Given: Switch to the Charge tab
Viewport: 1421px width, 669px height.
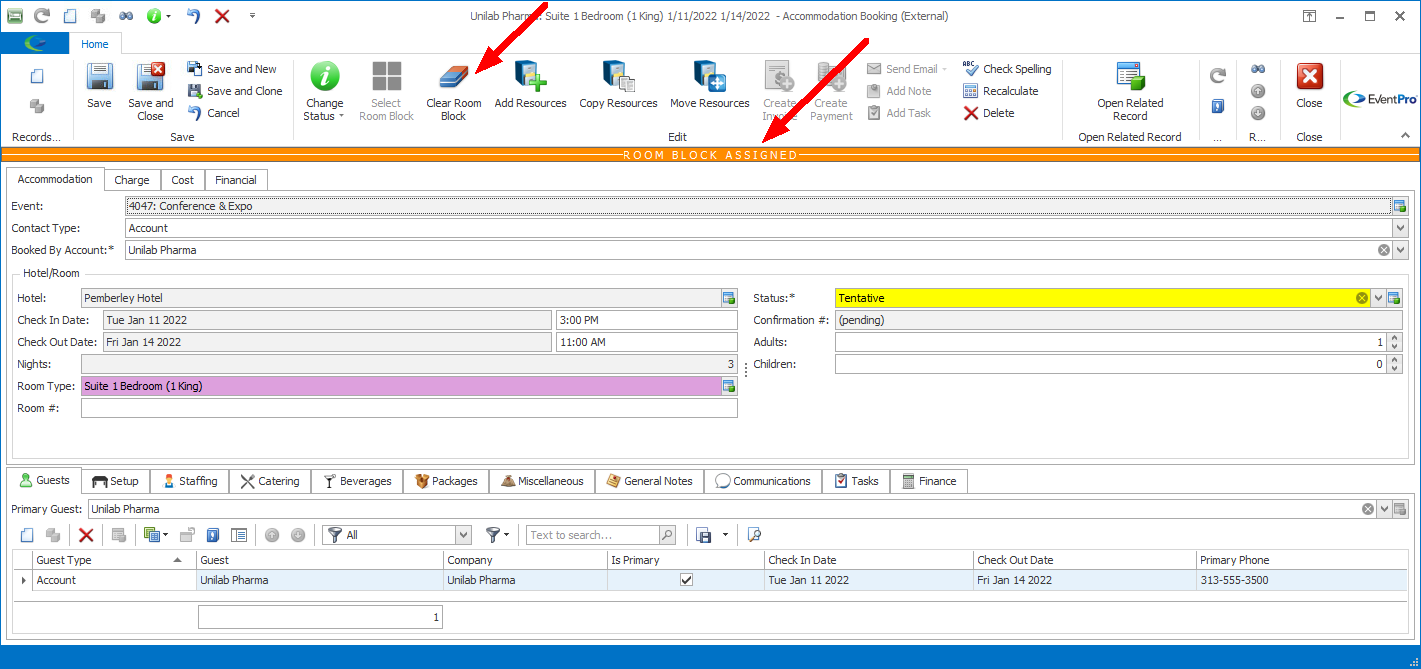Looking at the screenshot, I should 132,180.
